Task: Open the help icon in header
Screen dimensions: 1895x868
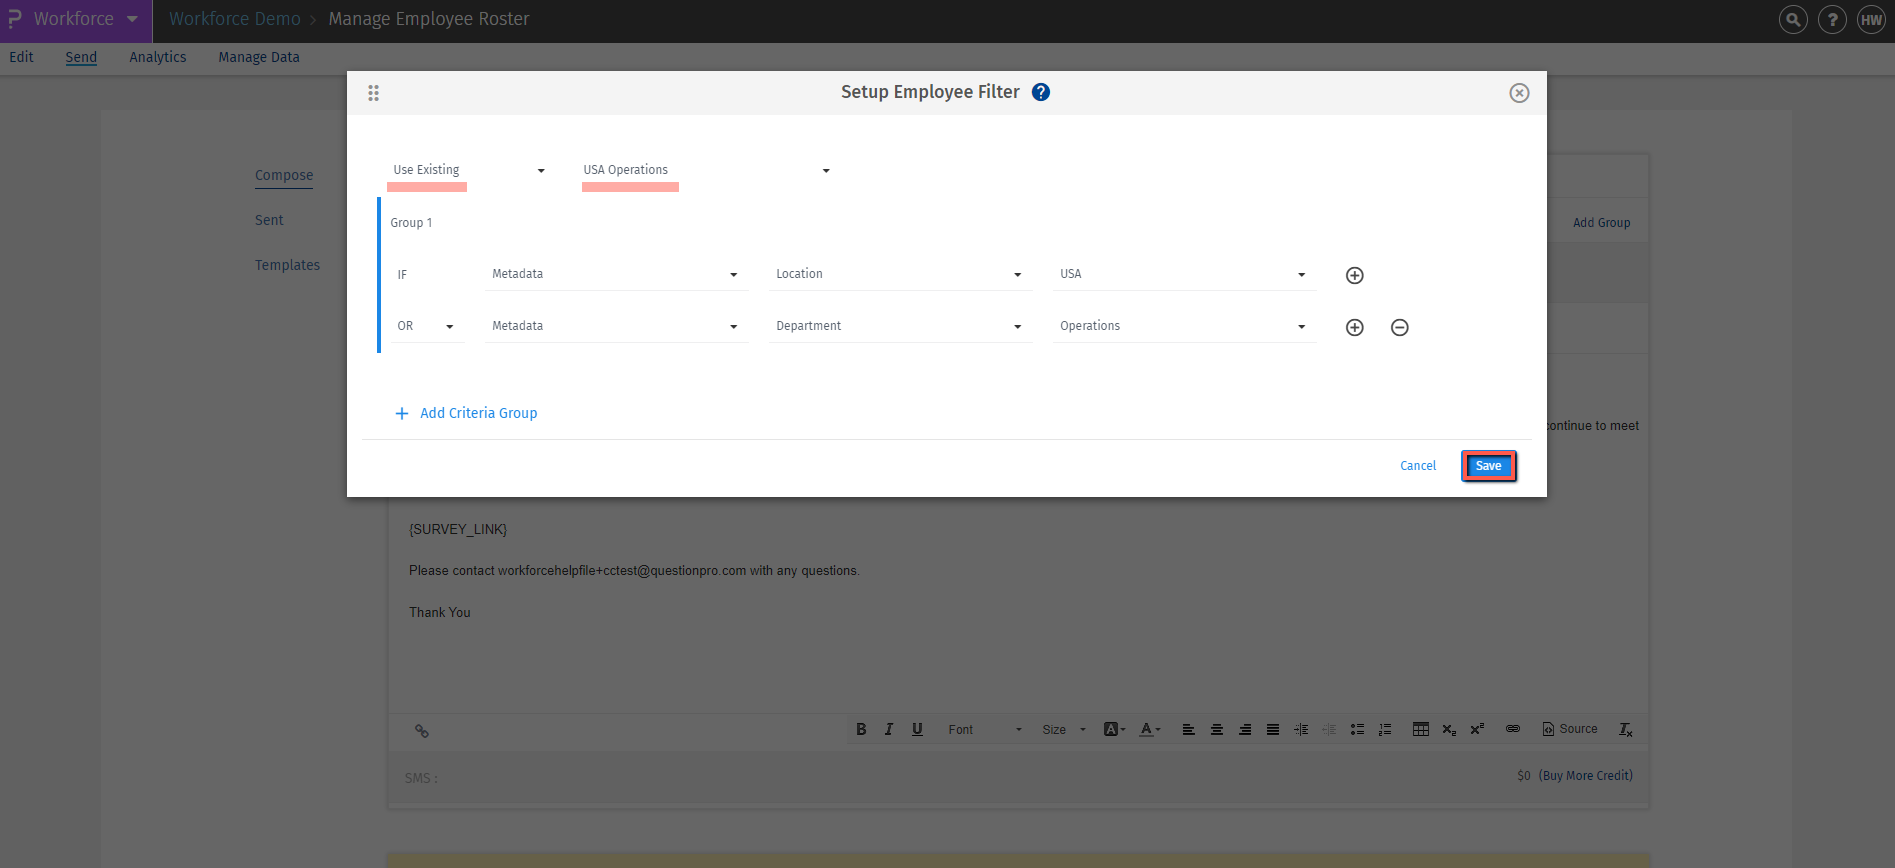Action: (x=1832, y=19)
